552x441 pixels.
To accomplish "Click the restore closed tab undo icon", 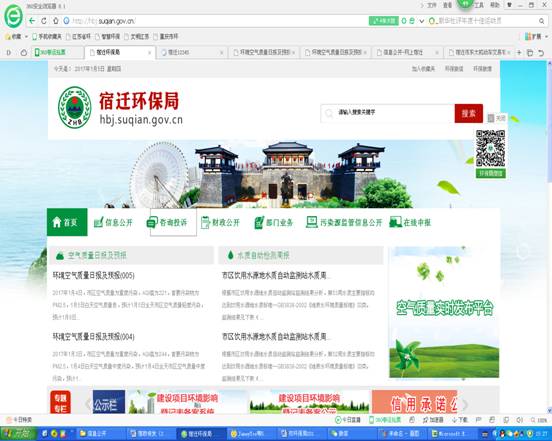I will tap(541, 52).
